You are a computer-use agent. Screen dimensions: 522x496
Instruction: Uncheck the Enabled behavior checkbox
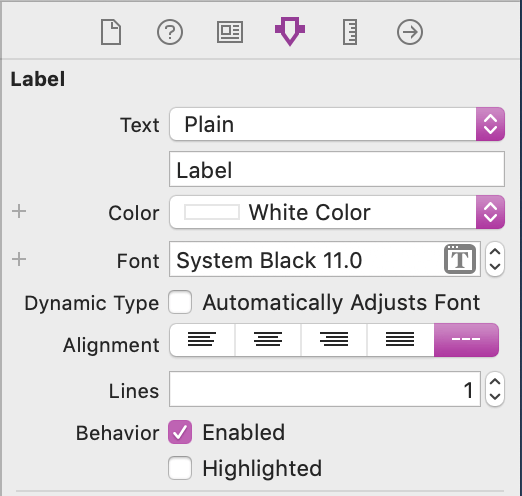[x=180, y=432]
